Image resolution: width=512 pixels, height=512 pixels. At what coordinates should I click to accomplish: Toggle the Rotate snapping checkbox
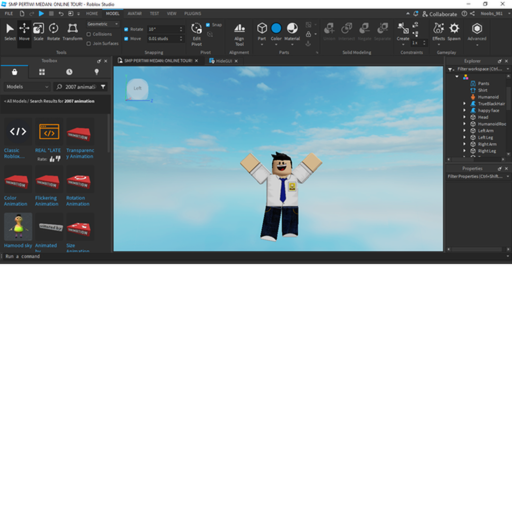click(x=126, y=29)
